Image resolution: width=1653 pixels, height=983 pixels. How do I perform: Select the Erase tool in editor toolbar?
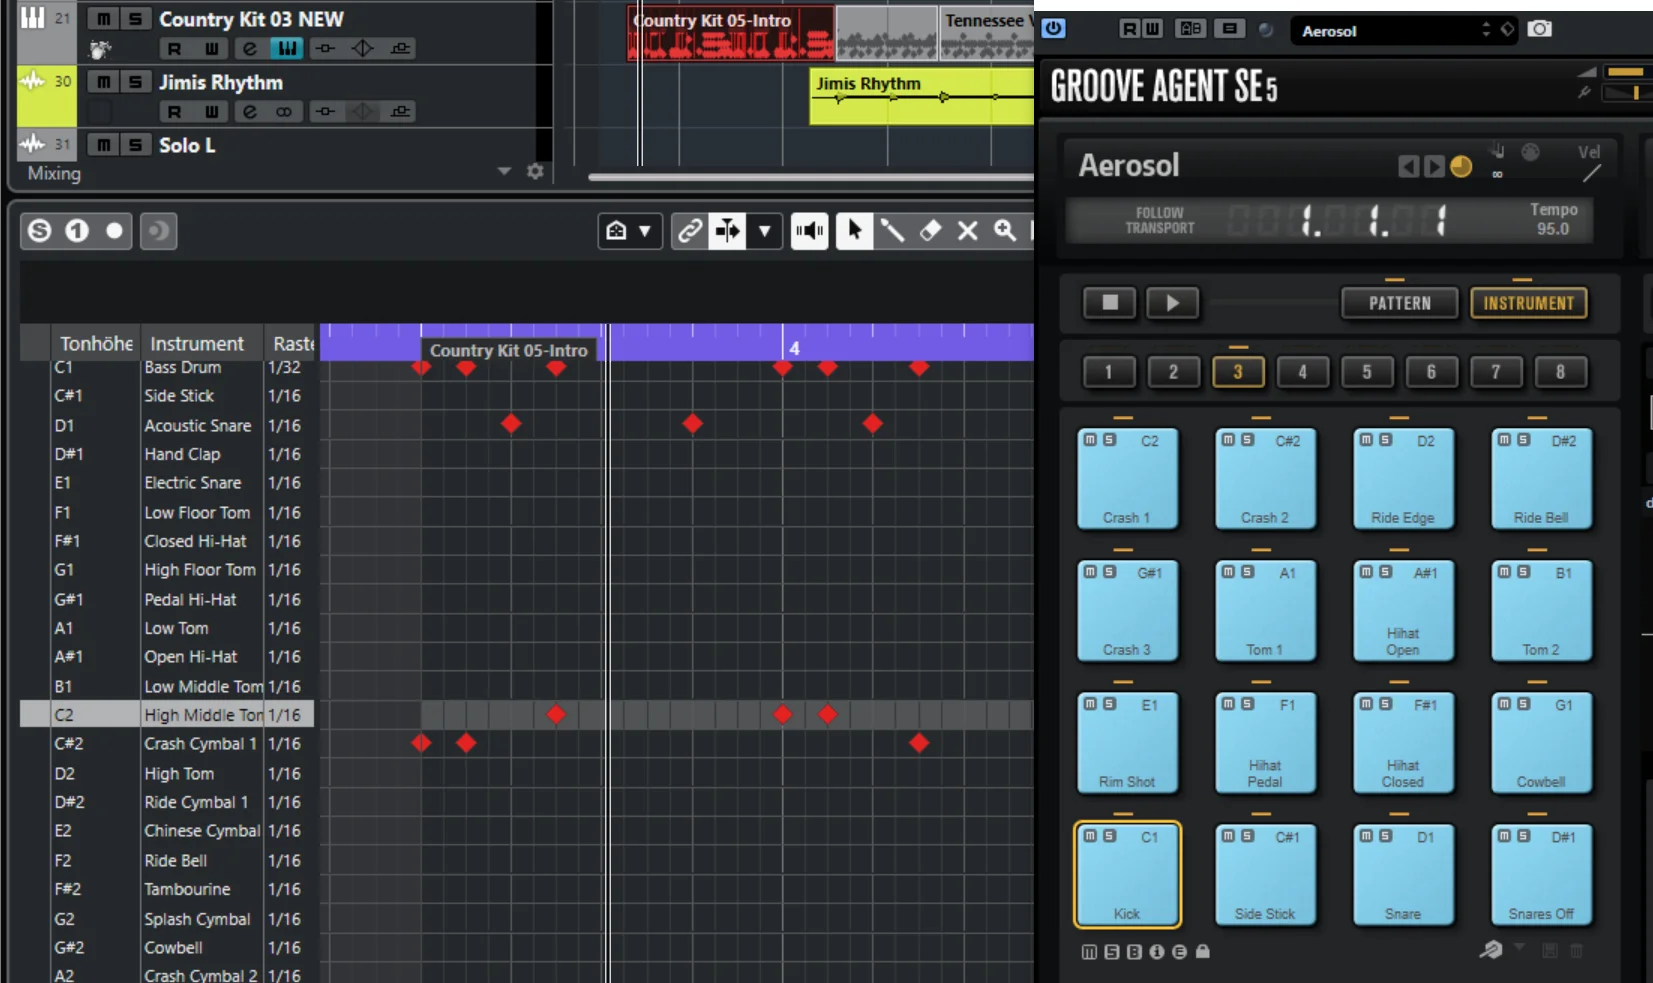930,231
